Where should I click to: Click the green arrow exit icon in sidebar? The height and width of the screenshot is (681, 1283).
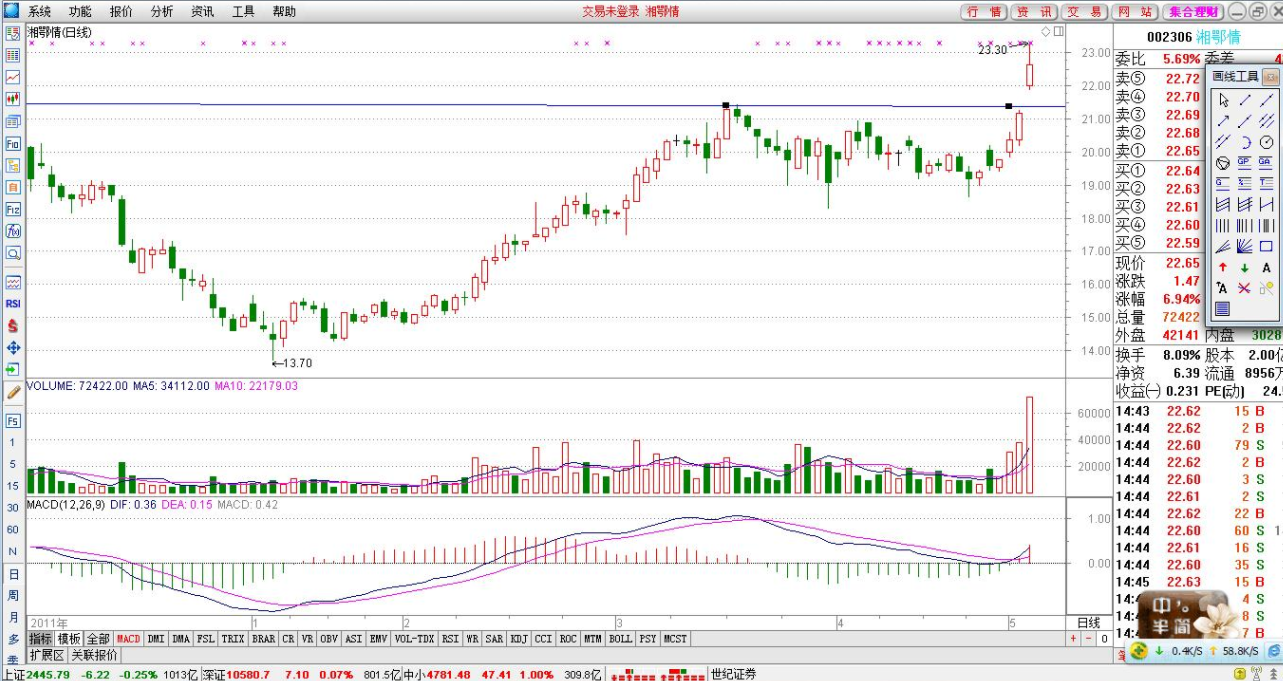(x=13, y=369)
